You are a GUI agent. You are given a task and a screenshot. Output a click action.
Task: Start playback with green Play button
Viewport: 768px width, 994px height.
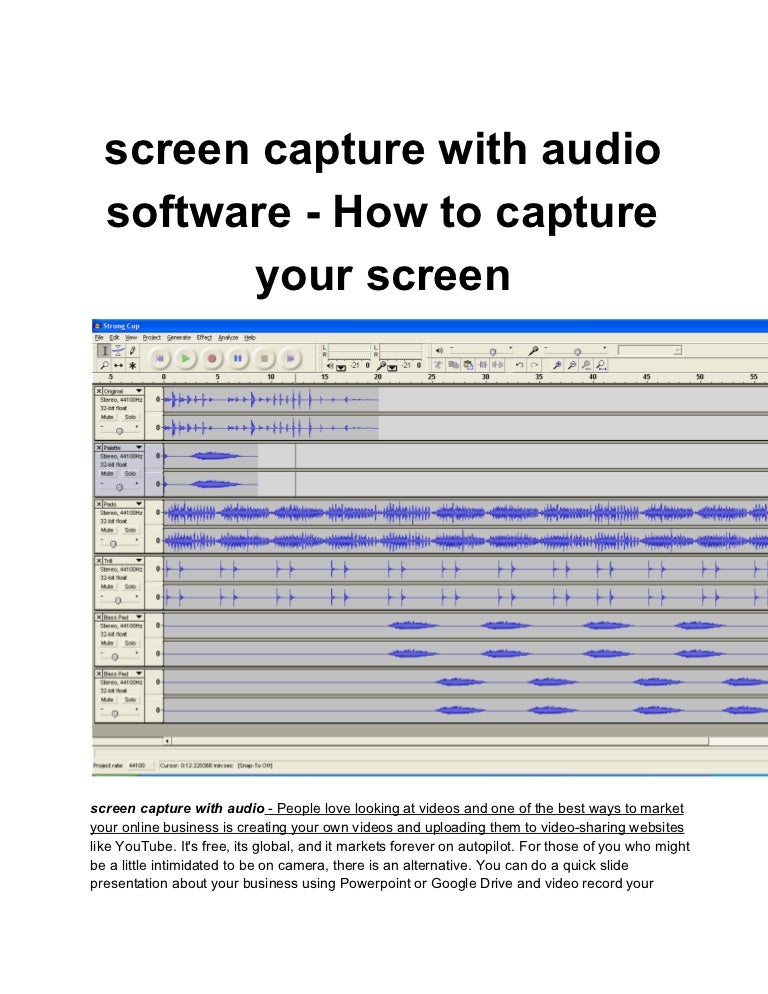pos(185,358)
